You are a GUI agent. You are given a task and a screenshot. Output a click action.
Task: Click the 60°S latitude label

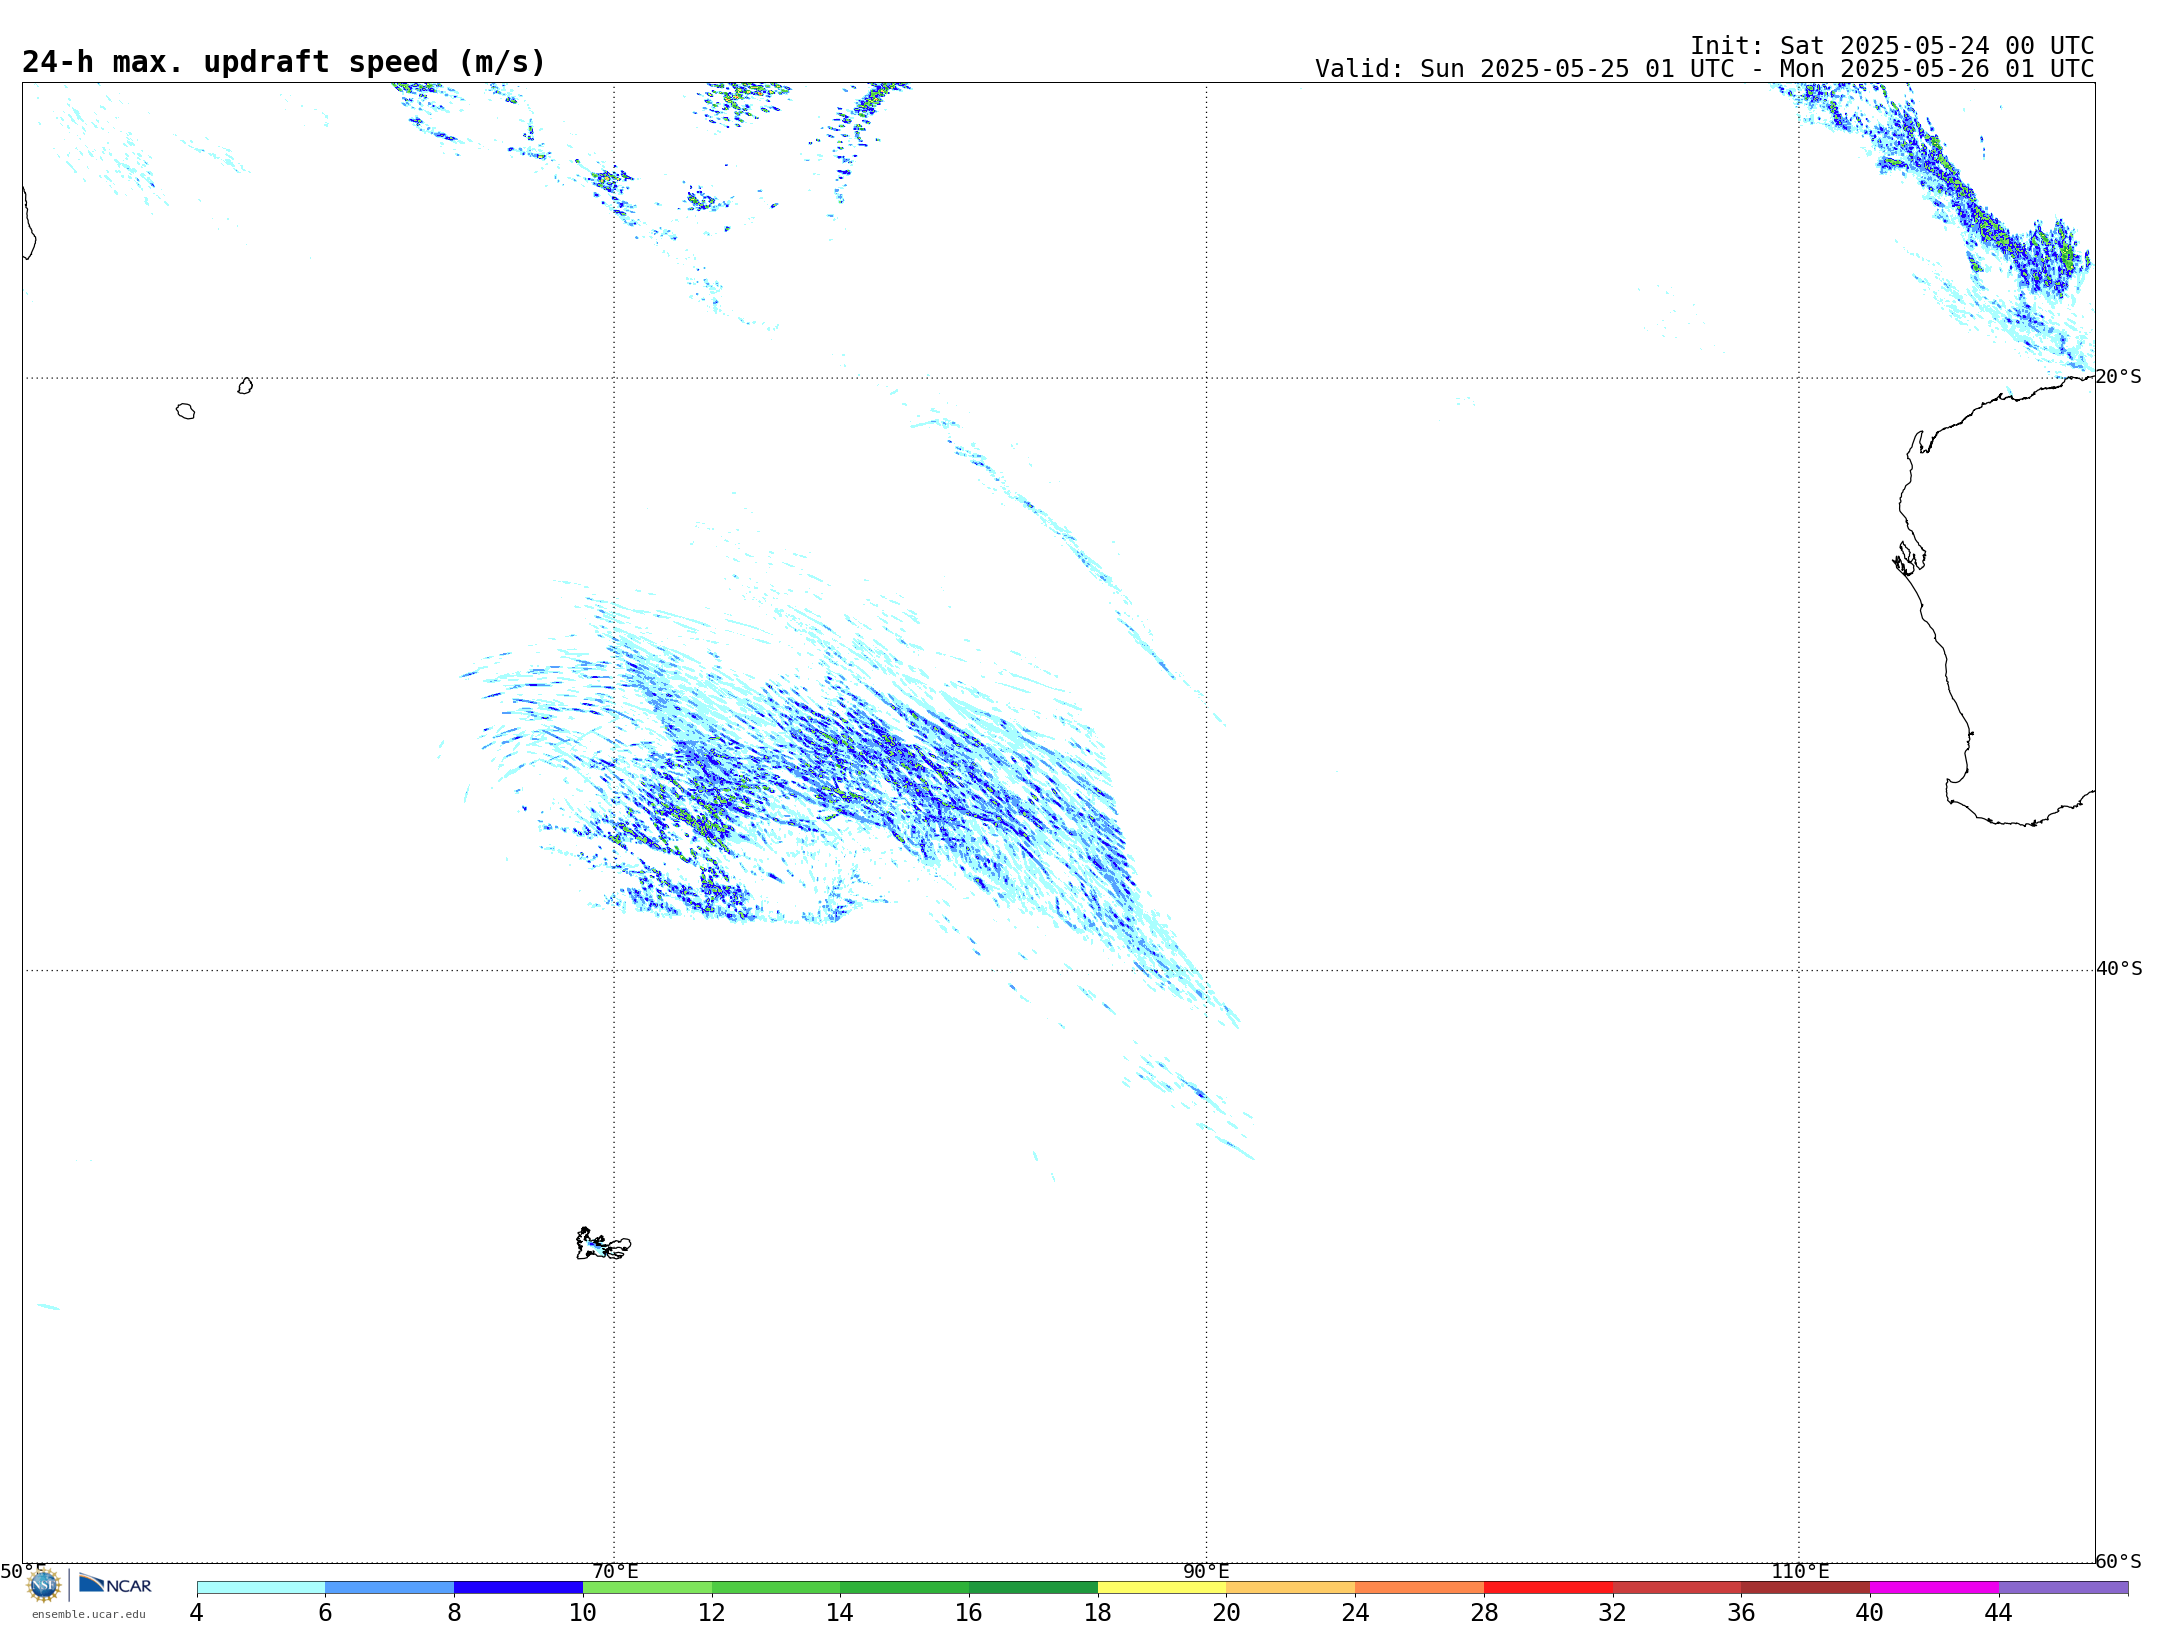[2119, 1560]
